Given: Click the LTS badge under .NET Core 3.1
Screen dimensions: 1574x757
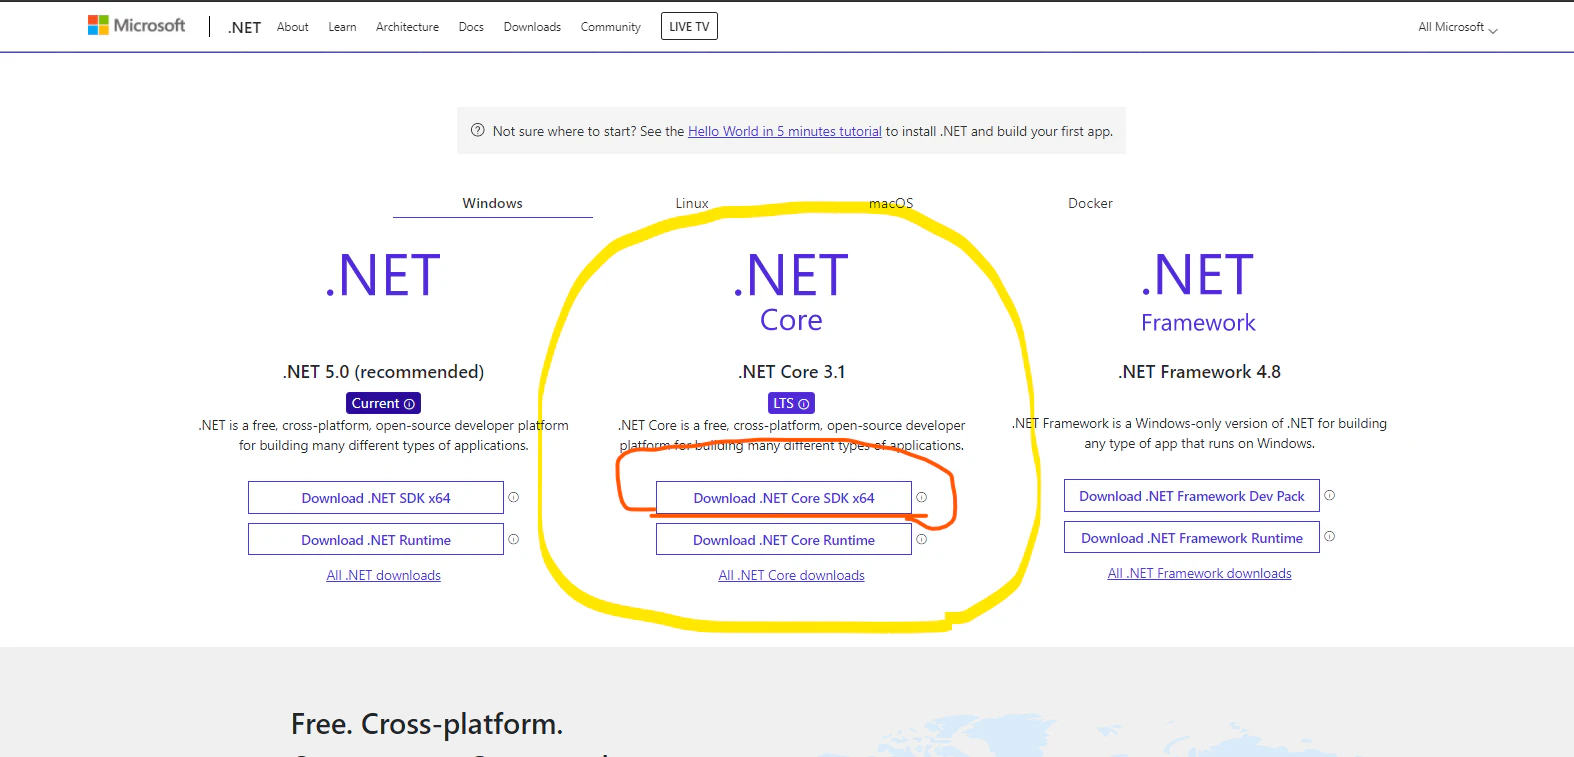Looking at the screenshot, I should pos(791,403).
